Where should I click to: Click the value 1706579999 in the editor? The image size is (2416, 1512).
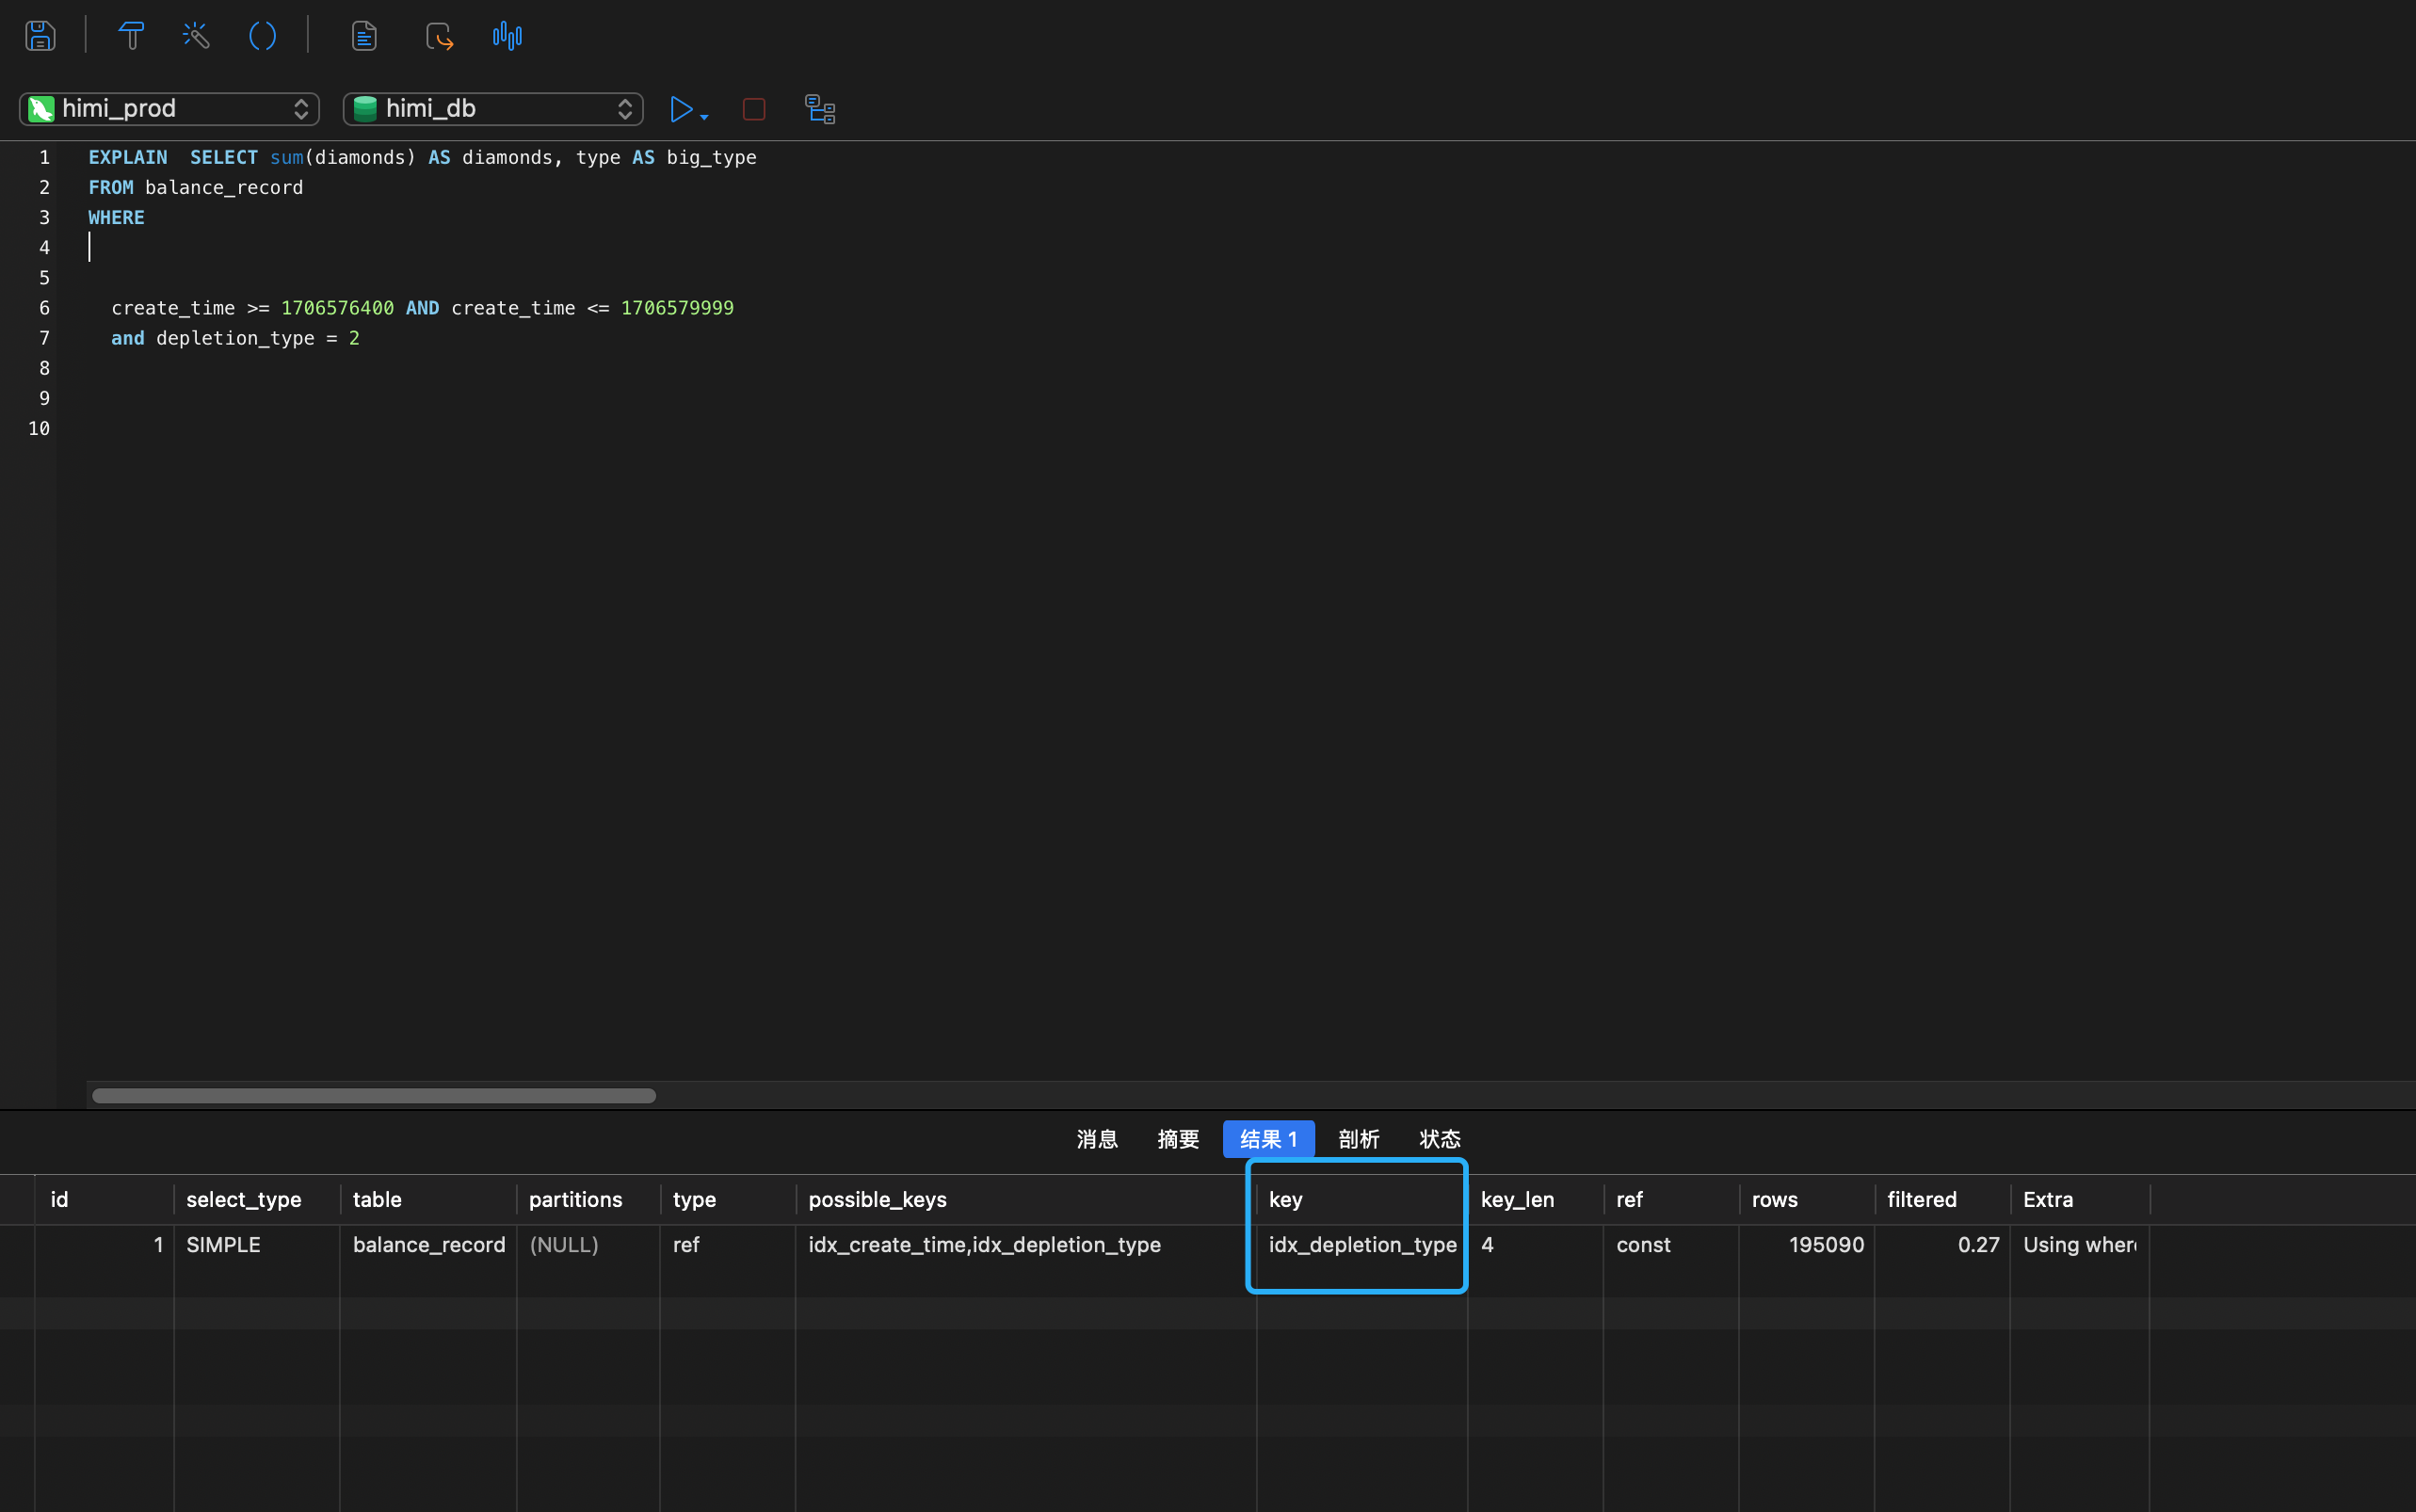click(677, 308)
